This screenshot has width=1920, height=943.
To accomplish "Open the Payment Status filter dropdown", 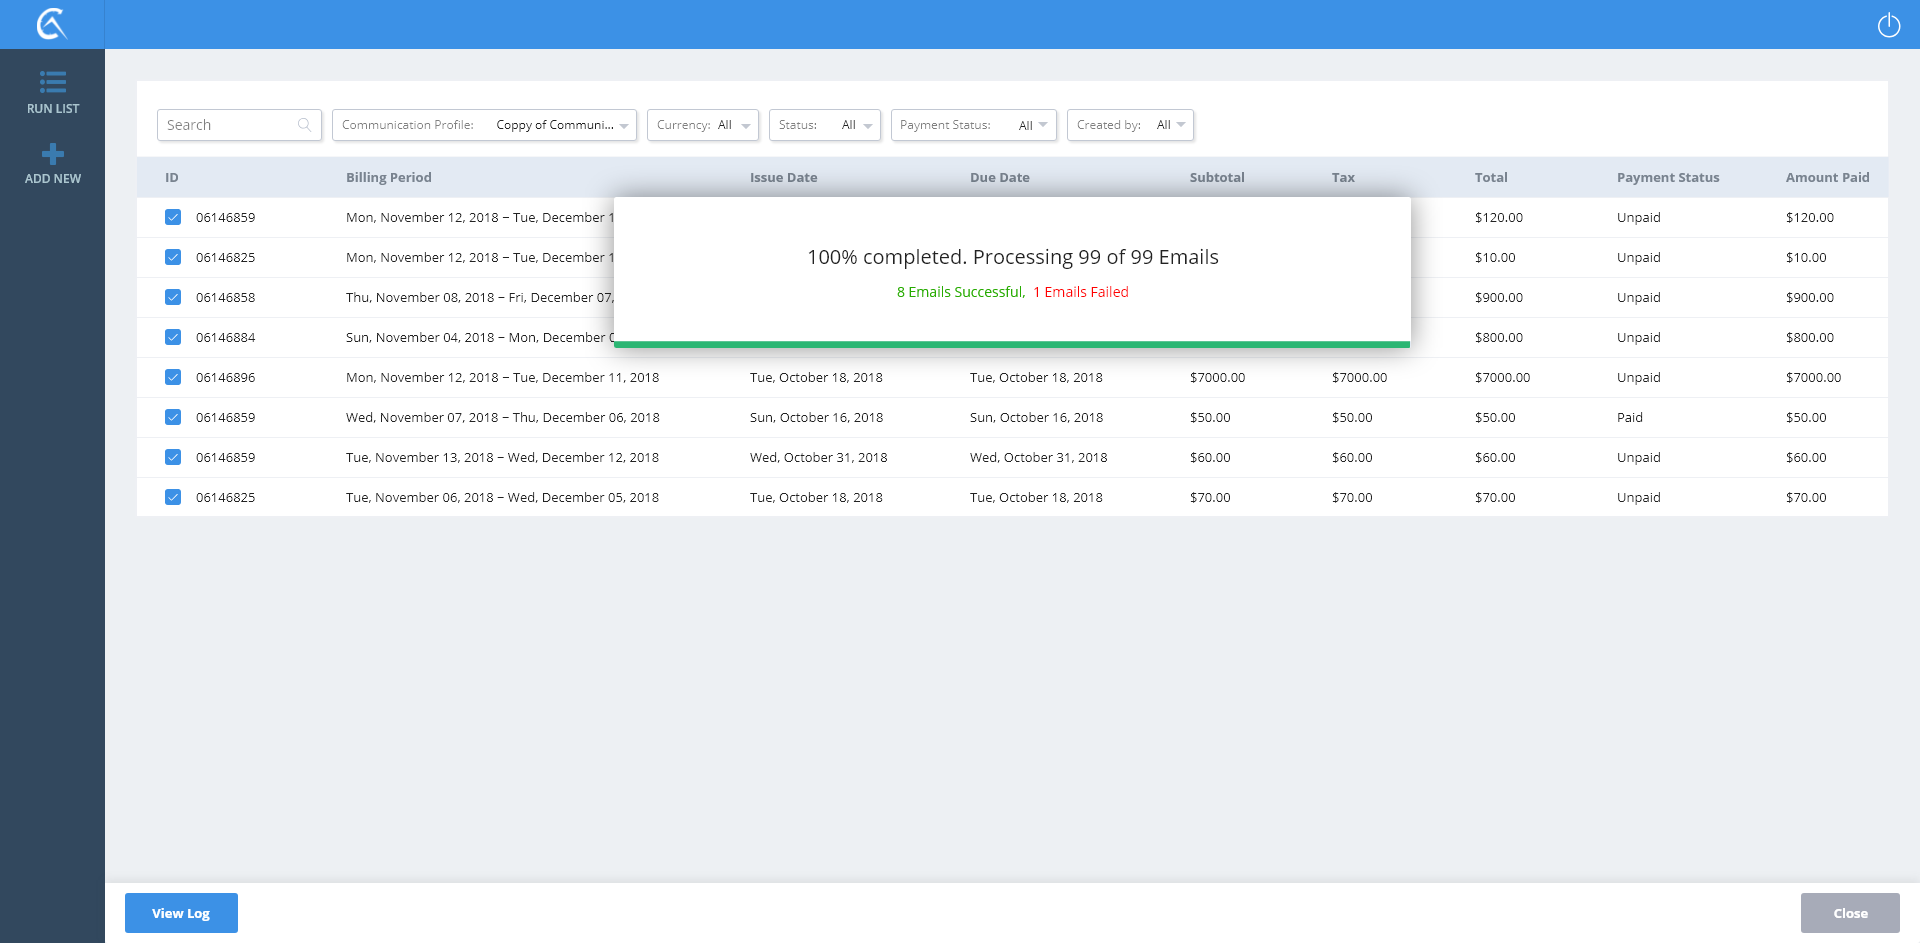I will pos(972,125).
